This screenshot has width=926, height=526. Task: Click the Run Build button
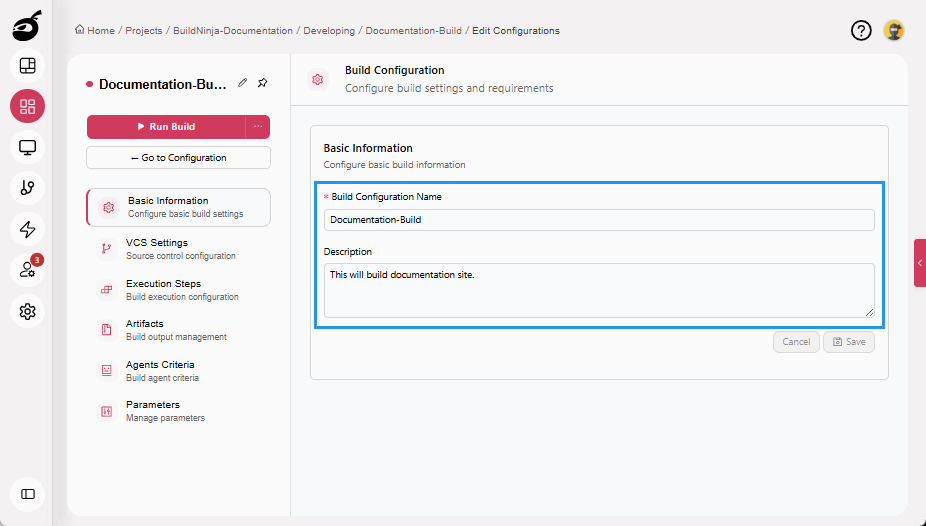(x=166, y=127)
